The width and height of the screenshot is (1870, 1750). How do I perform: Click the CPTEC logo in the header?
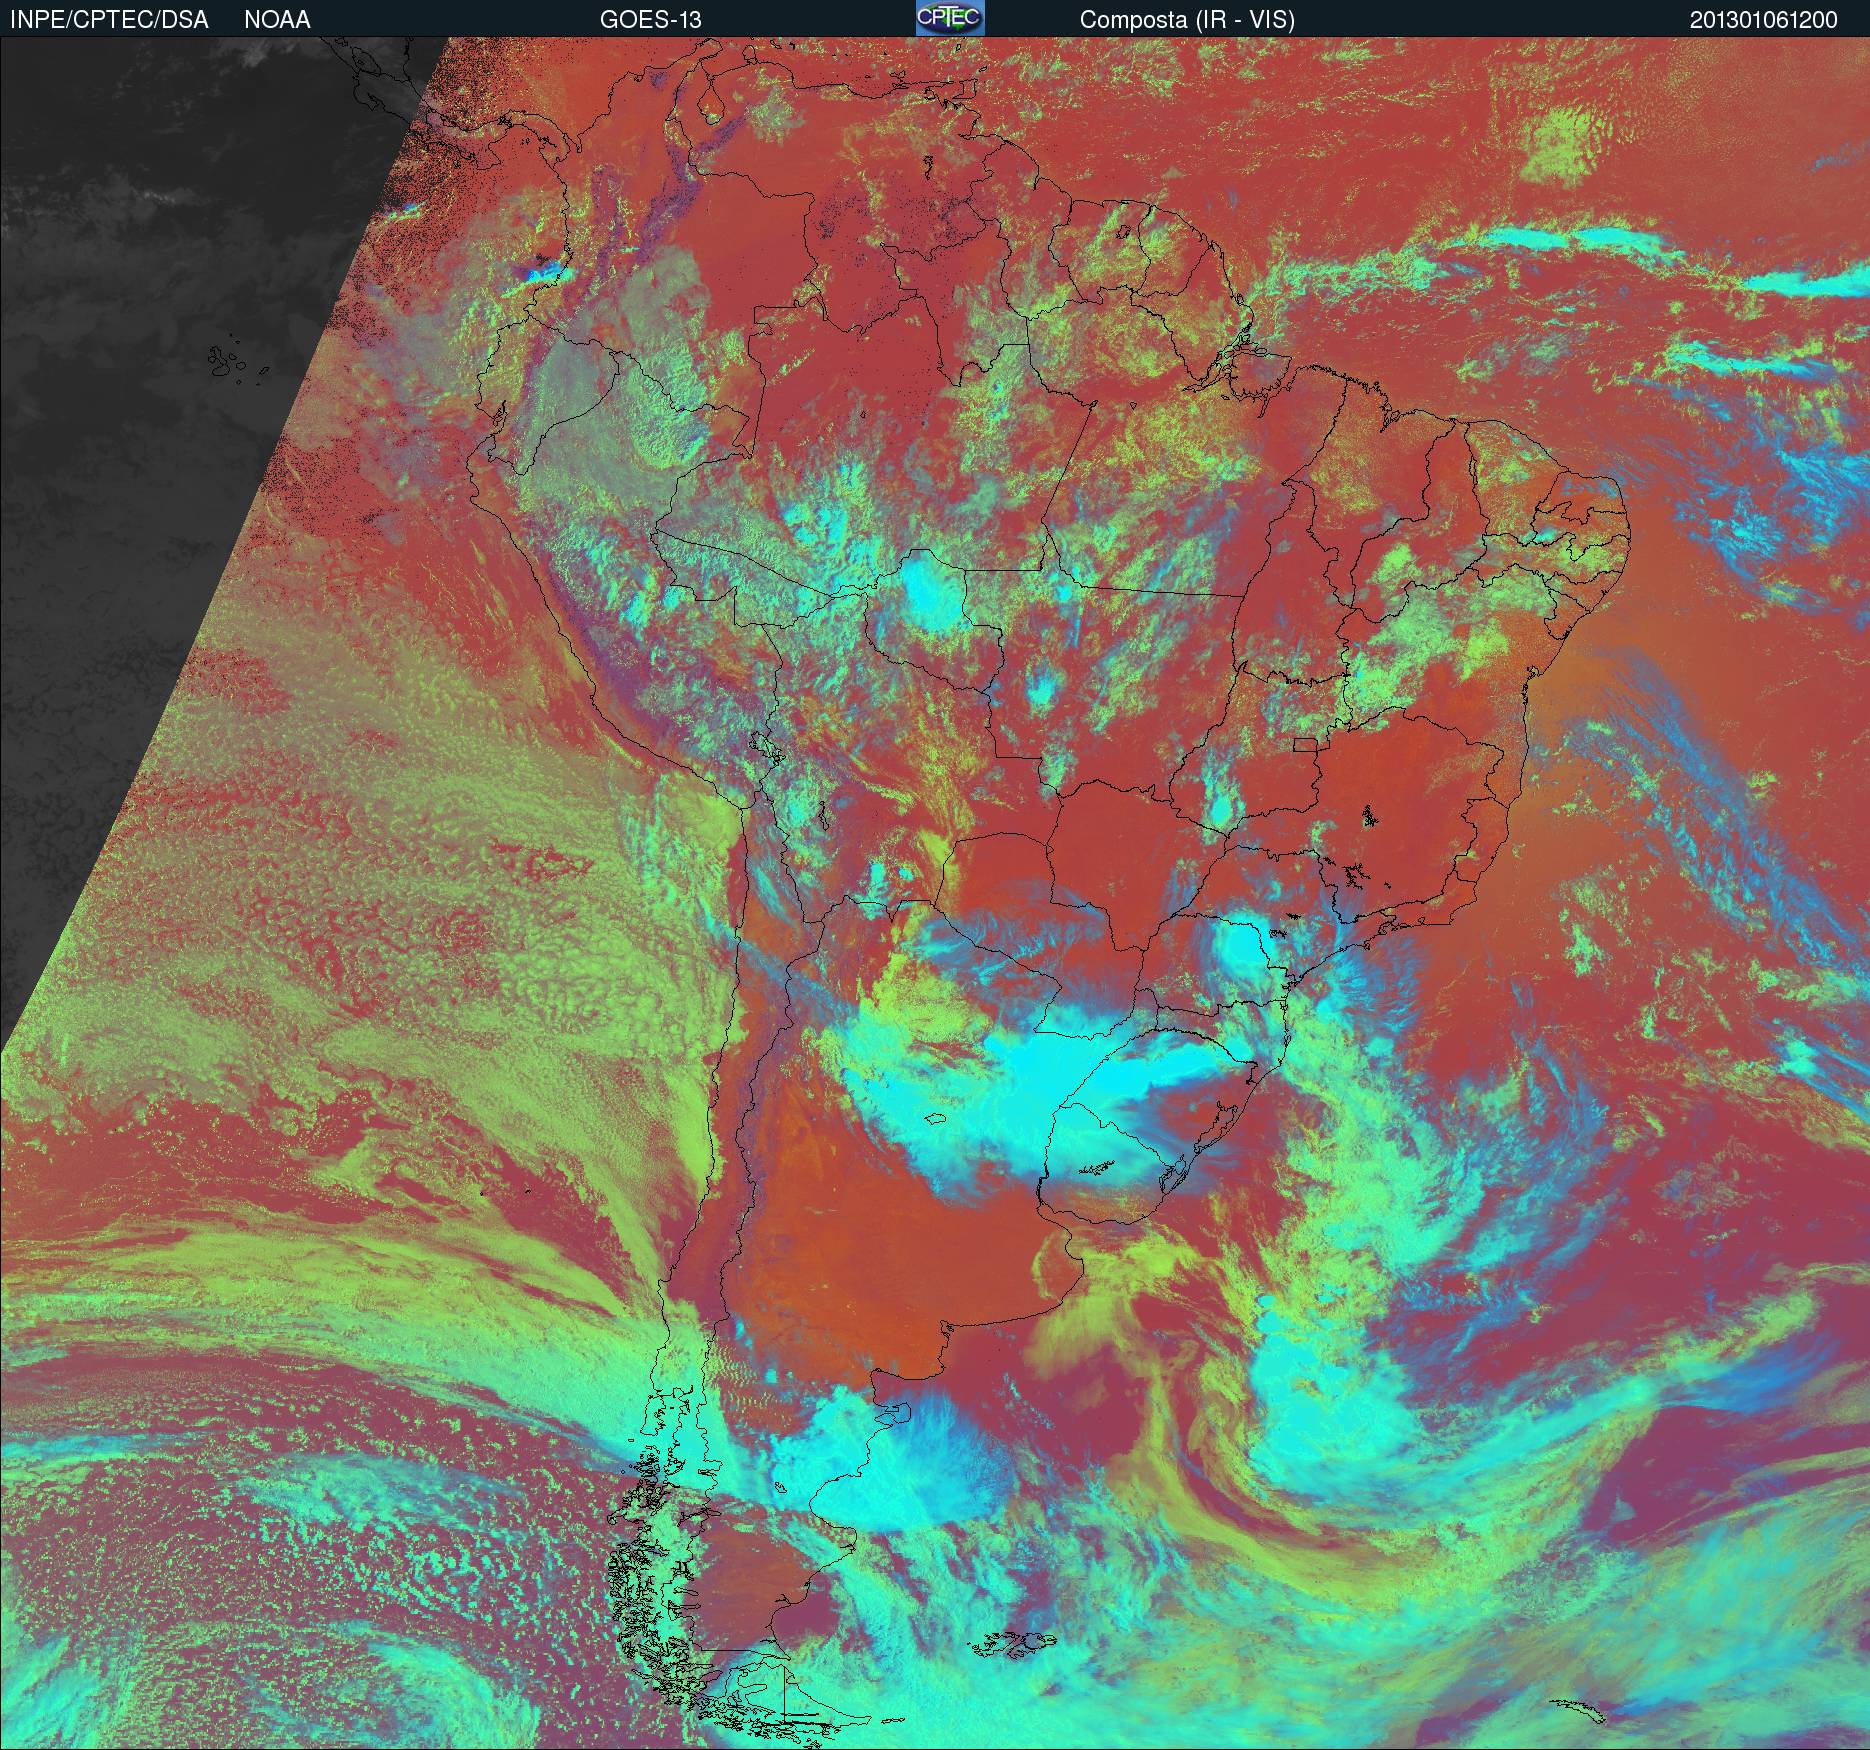coord(950,18)
